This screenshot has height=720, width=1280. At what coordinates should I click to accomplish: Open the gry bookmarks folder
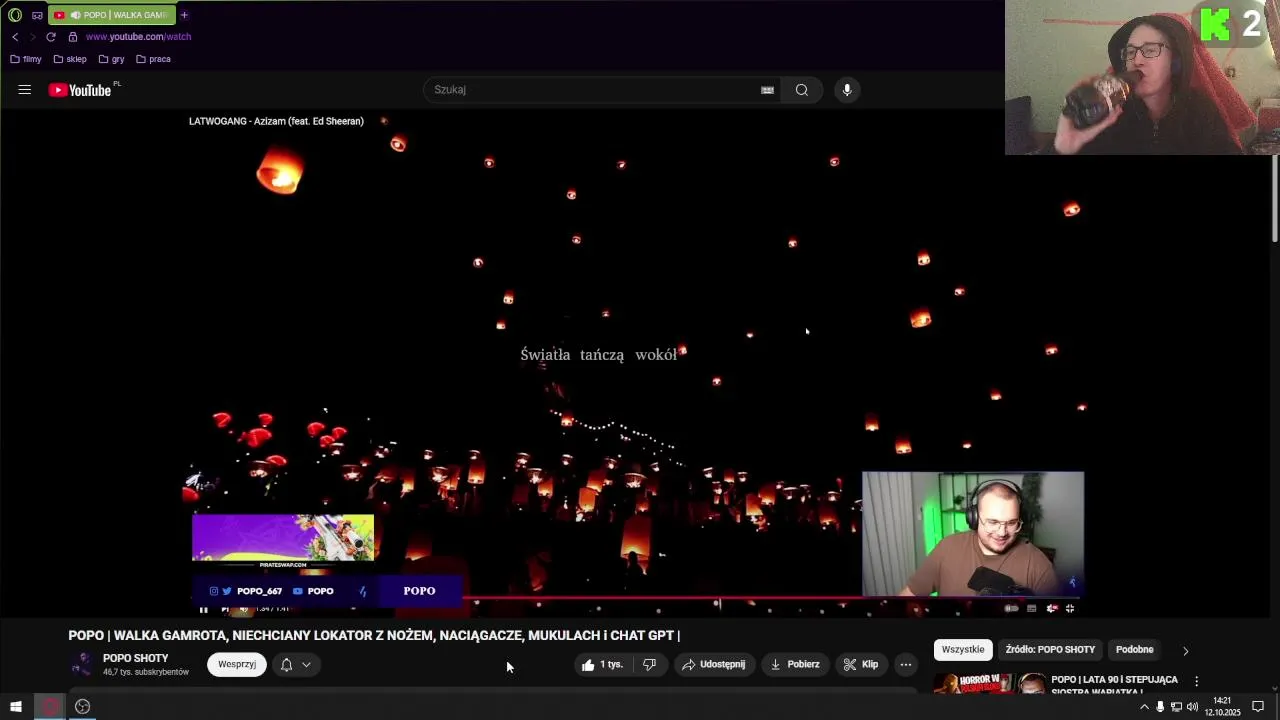(x=112, y=59)
